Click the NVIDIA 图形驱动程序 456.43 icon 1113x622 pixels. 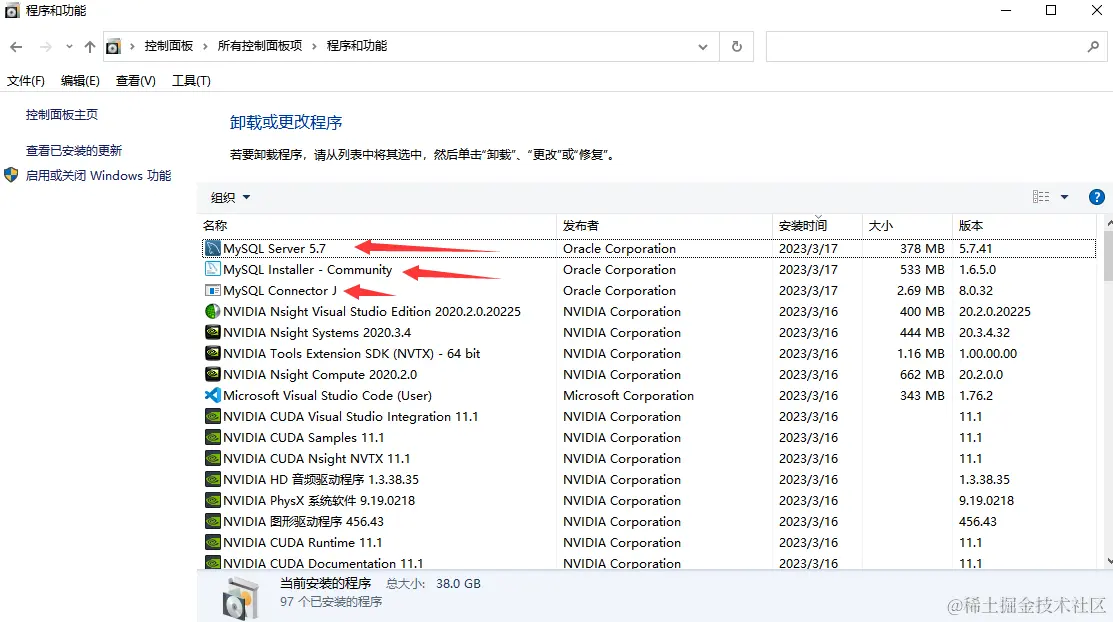[212, 521]
